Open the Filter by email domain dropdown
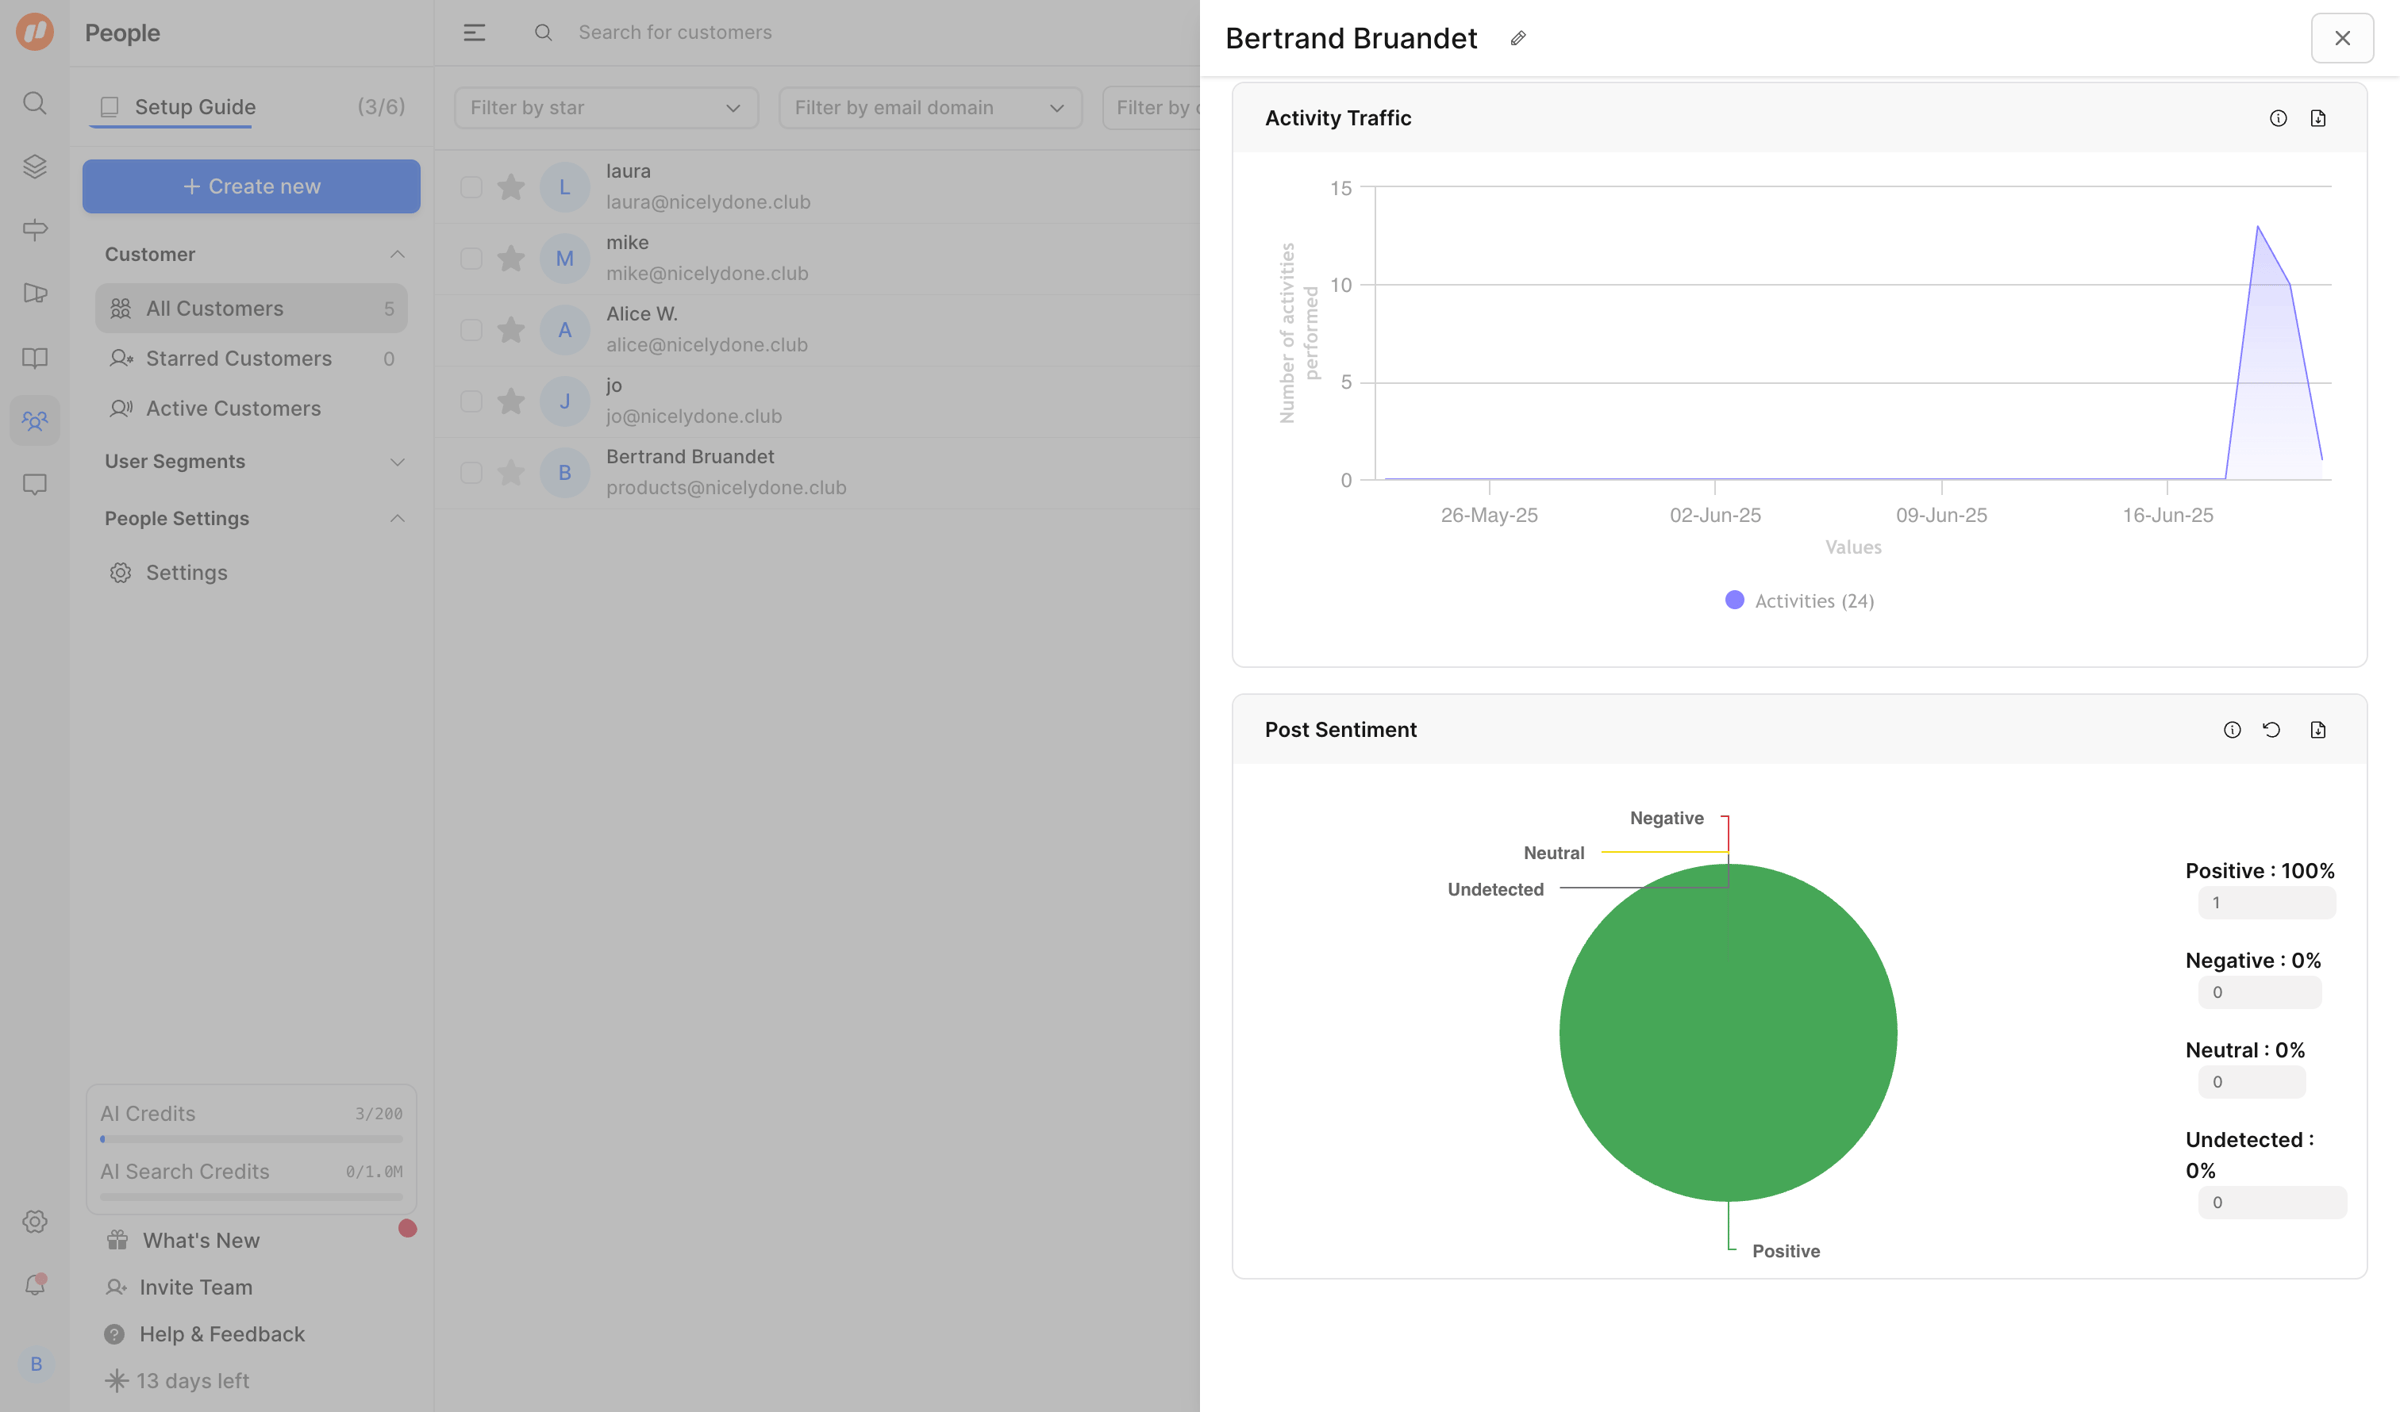Image resolution: width=2400 pixels, height=1412 pixels. click(x=930, y=108)
